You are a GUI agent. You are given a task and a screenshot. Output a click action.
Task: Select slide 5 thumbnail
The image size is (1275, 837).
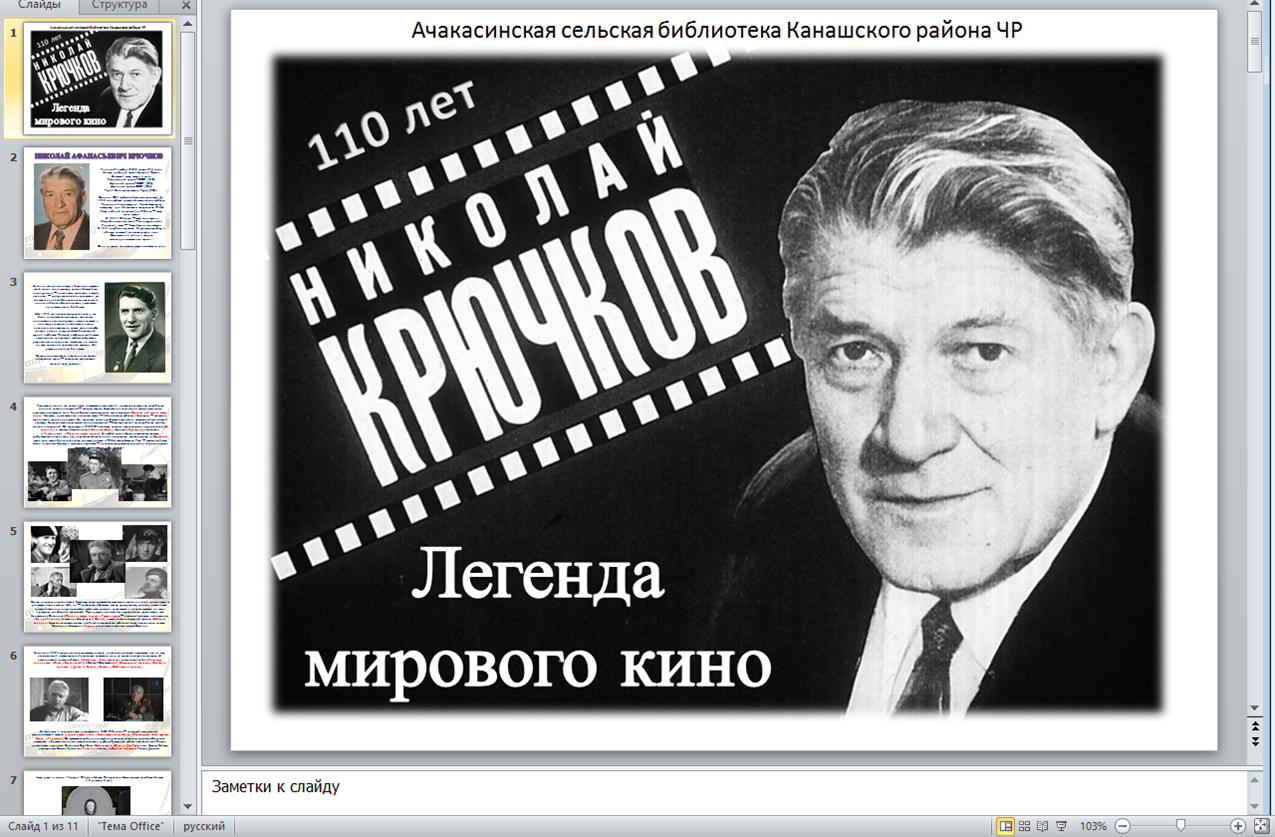pos(98,576)
